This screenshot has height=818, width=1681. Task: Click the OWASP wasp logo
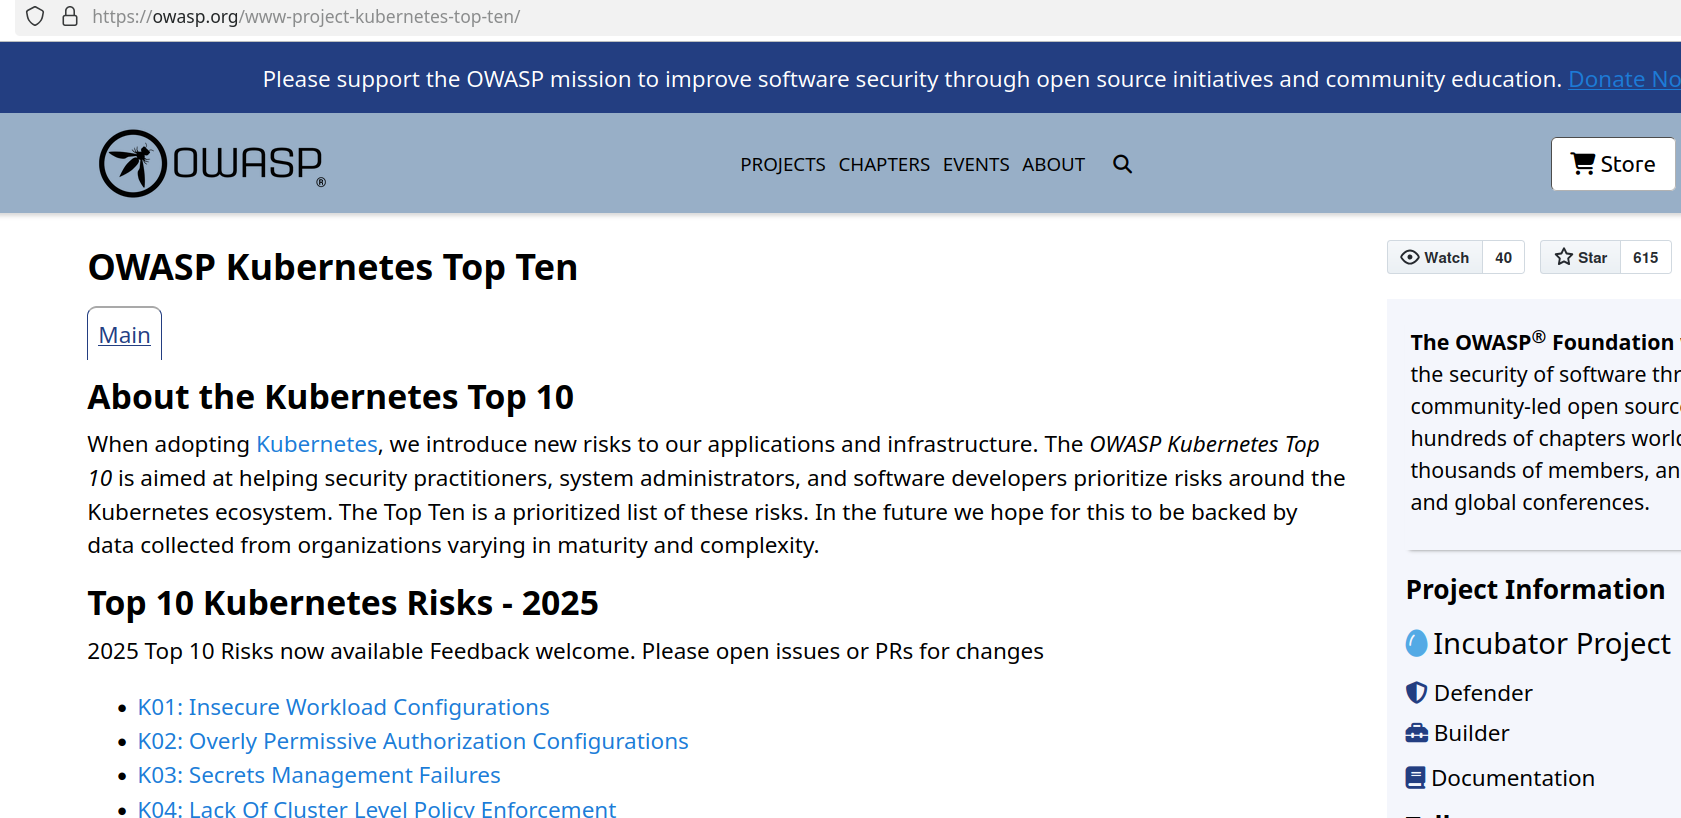[x=212, y=163]
